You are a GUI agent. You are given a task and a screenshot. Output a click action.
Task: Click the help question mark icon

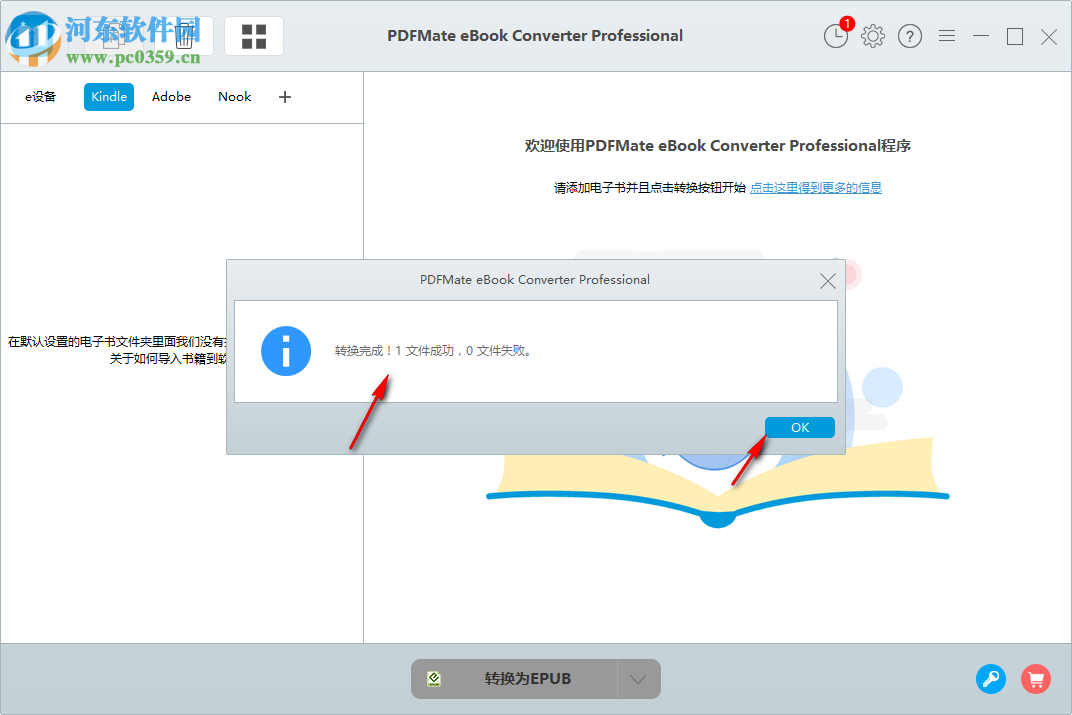[909, 36]
